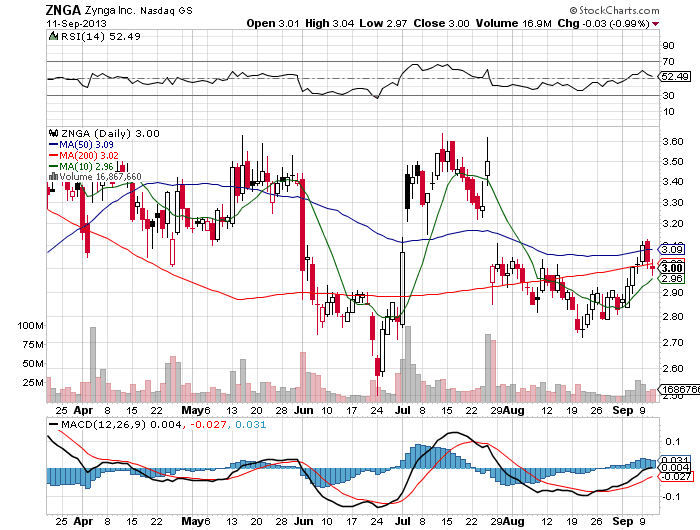Click the -0.1 label on the MACD axis

coord(671,497)
